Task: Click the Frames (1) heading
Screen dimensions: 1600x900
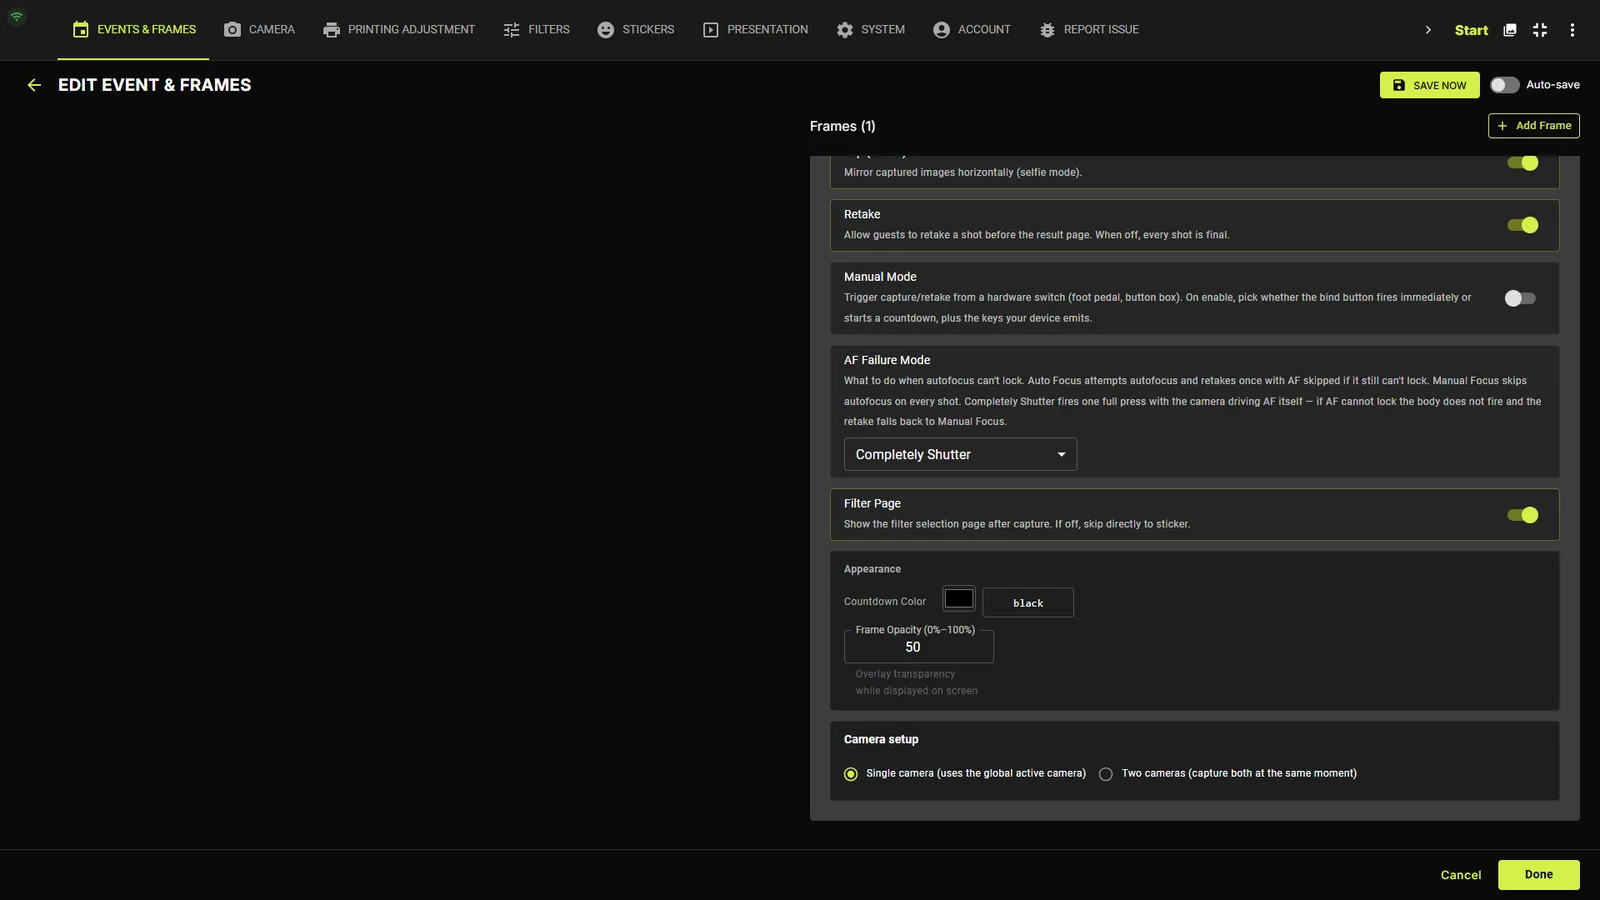Action: (842, 126)
